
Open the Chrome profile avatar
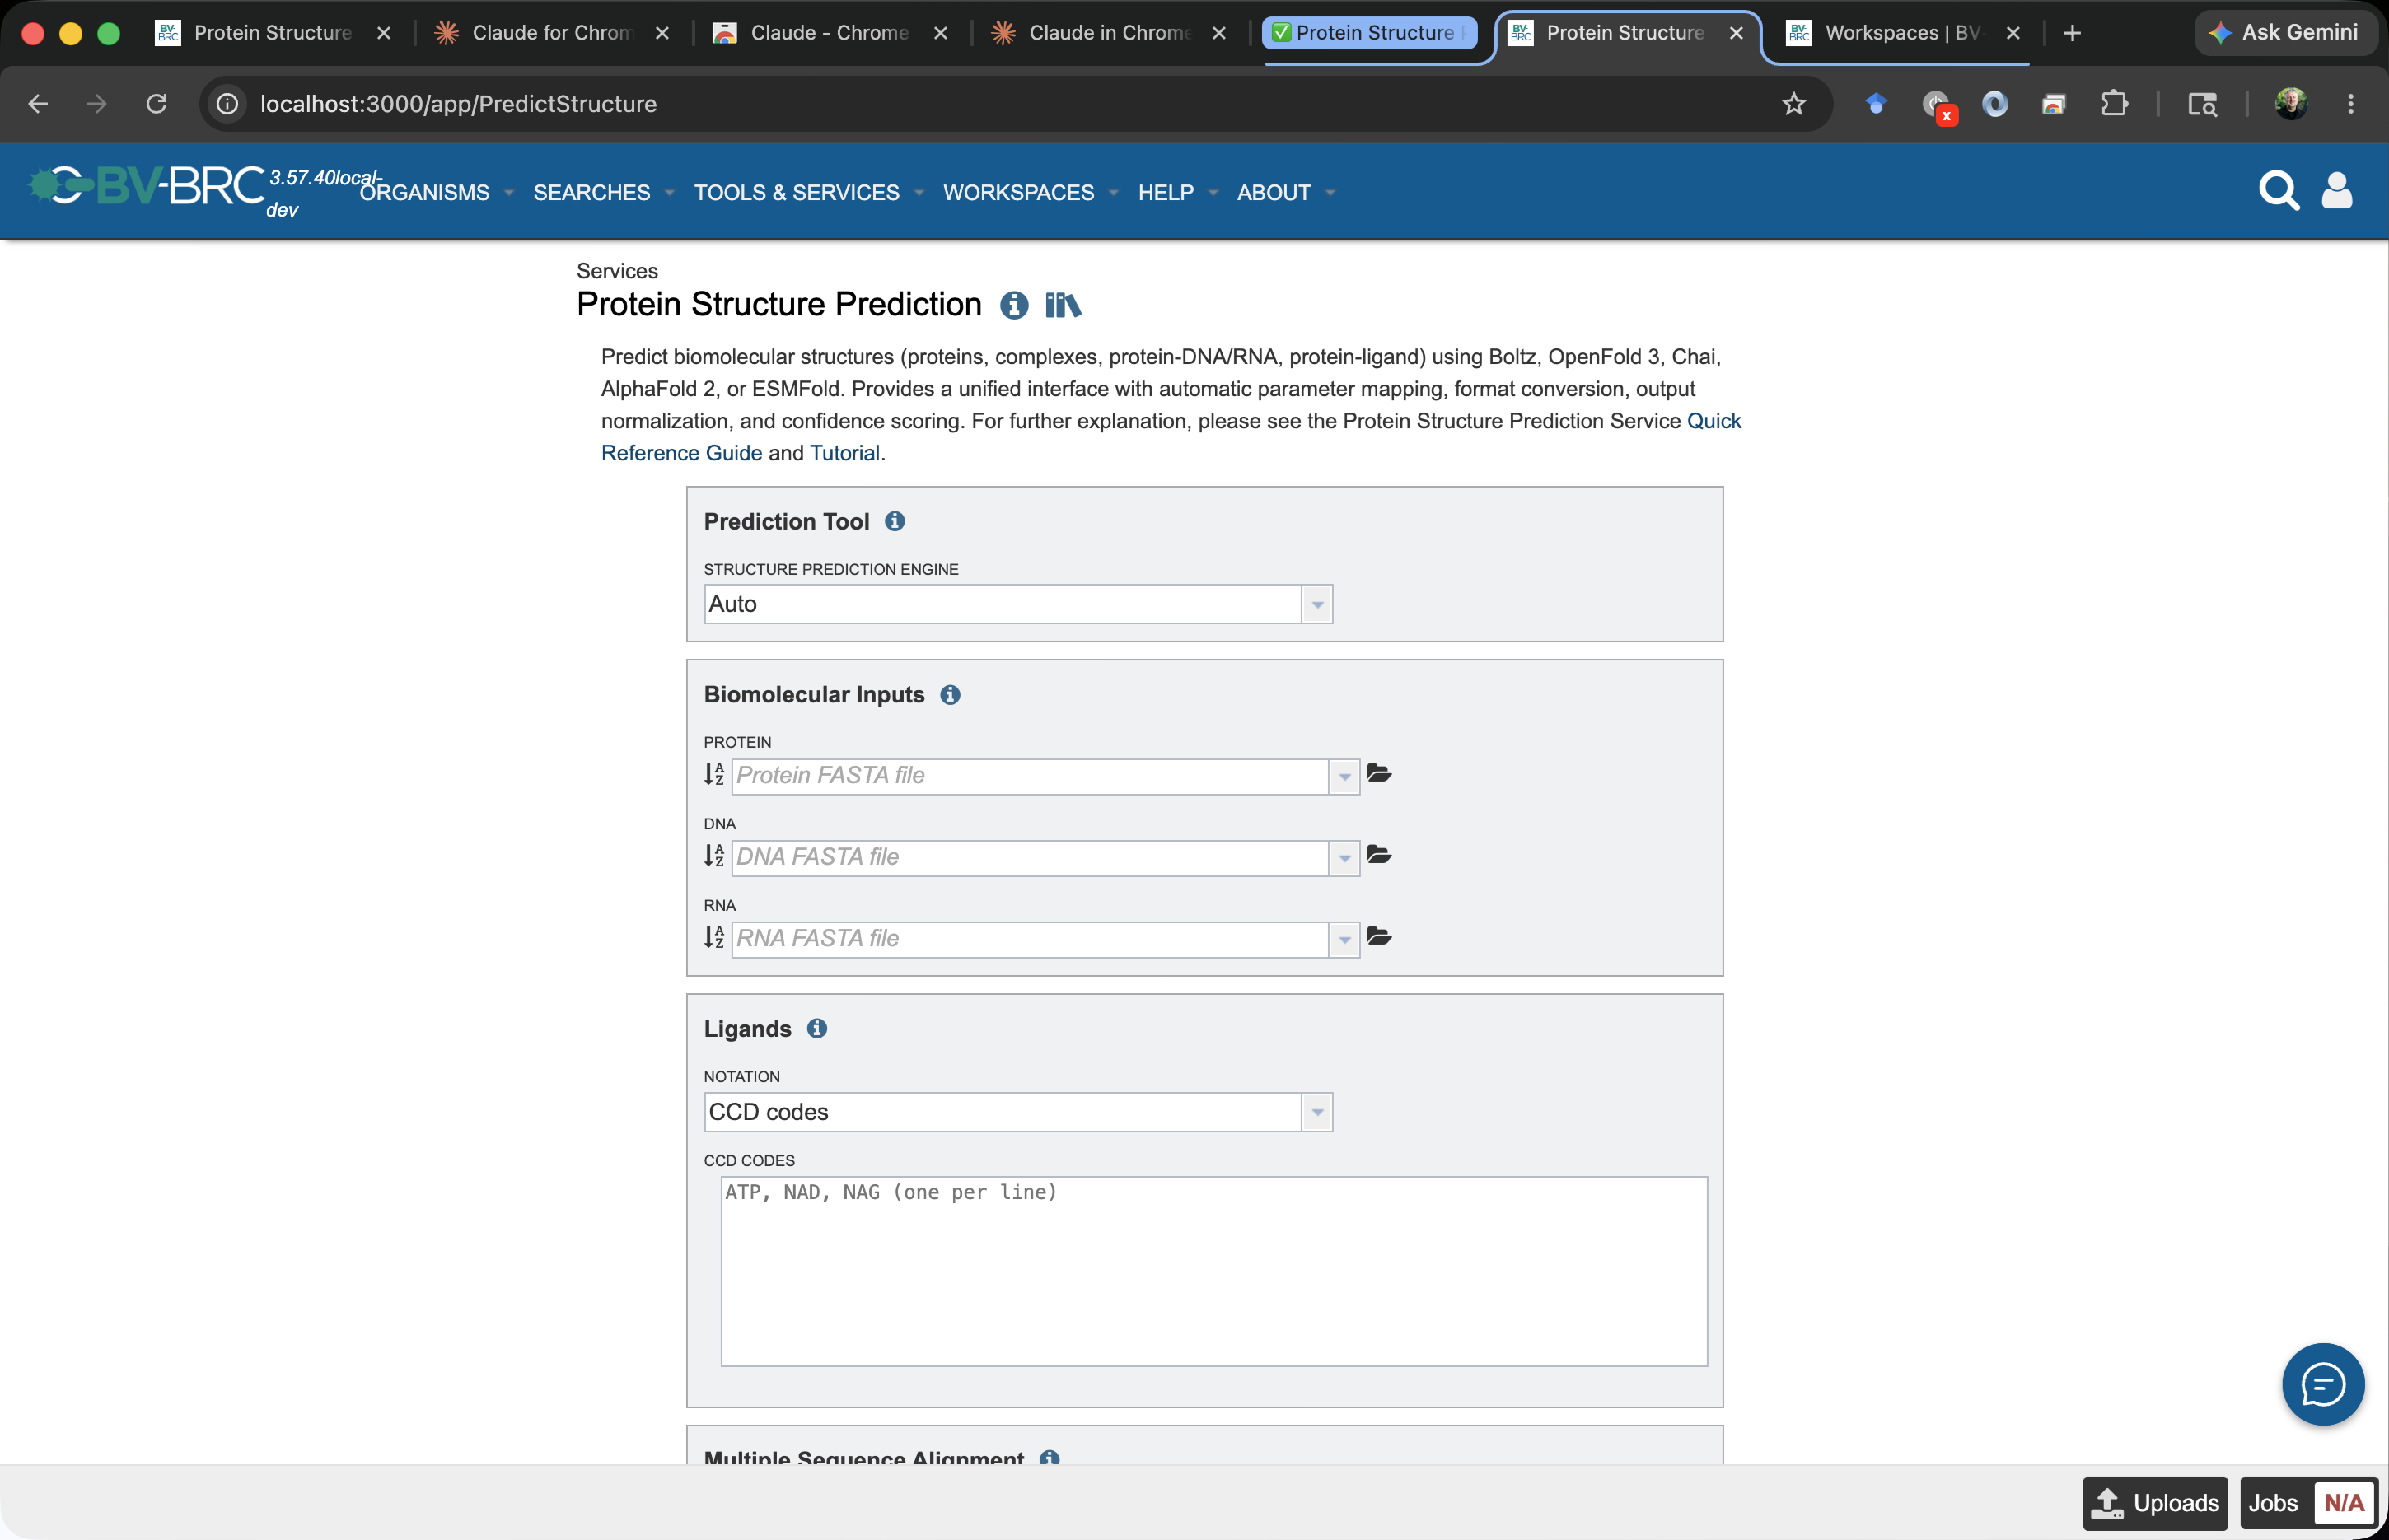[2291, 104]
